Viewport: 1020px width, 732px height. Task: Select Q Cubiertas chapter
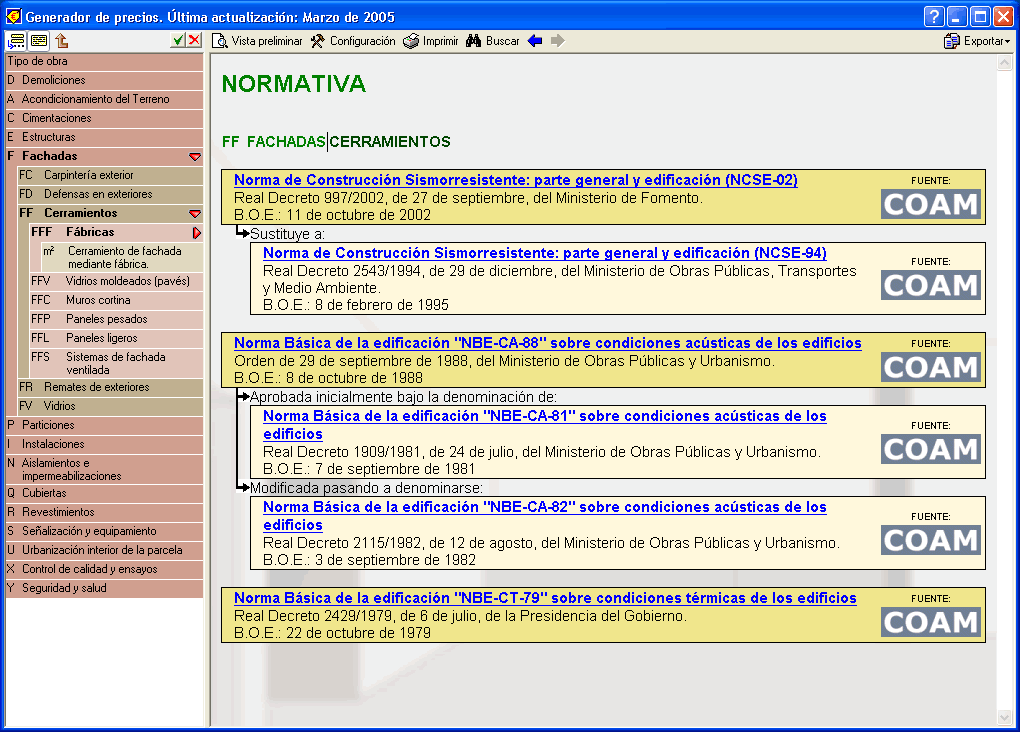104,493
